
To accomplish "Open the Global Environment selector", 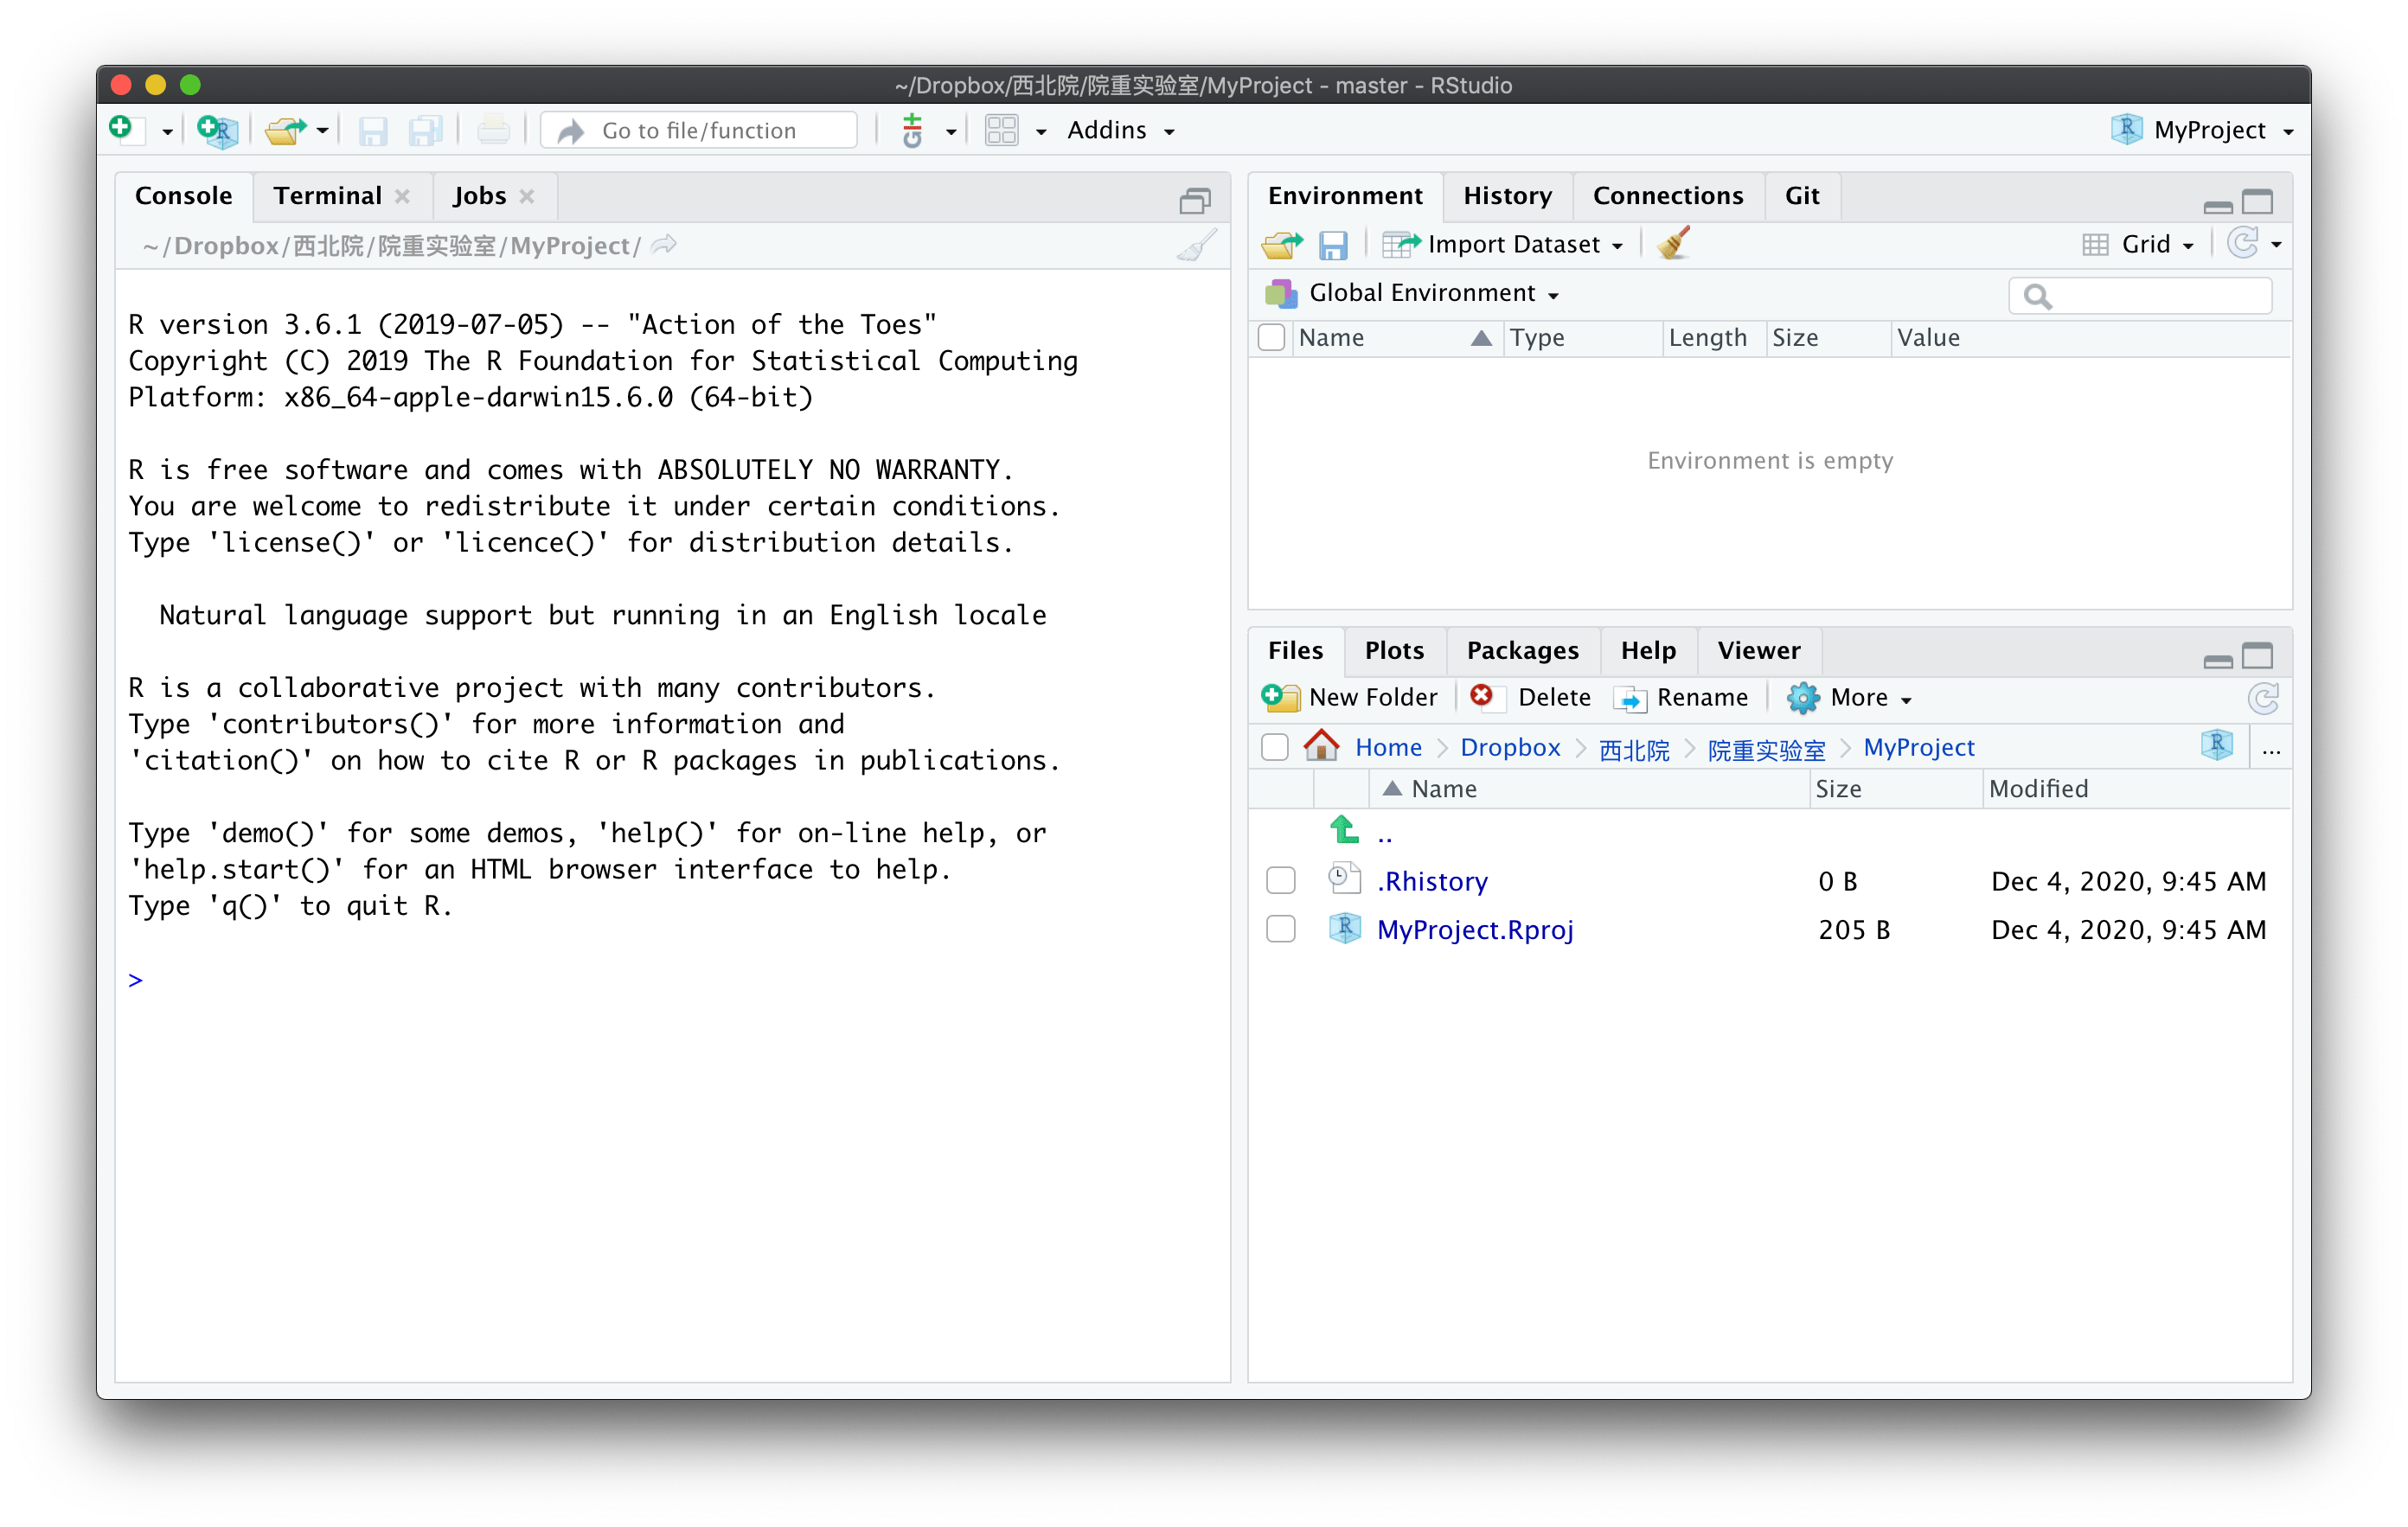I will [1412, 293].
